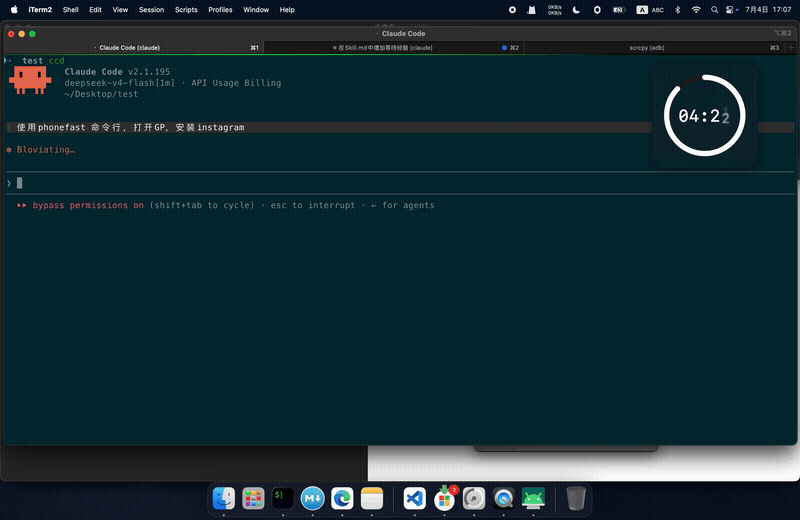Click the submitted phonefast instagram prompt line
800x520 pixels.
click(x=398, y=127)
